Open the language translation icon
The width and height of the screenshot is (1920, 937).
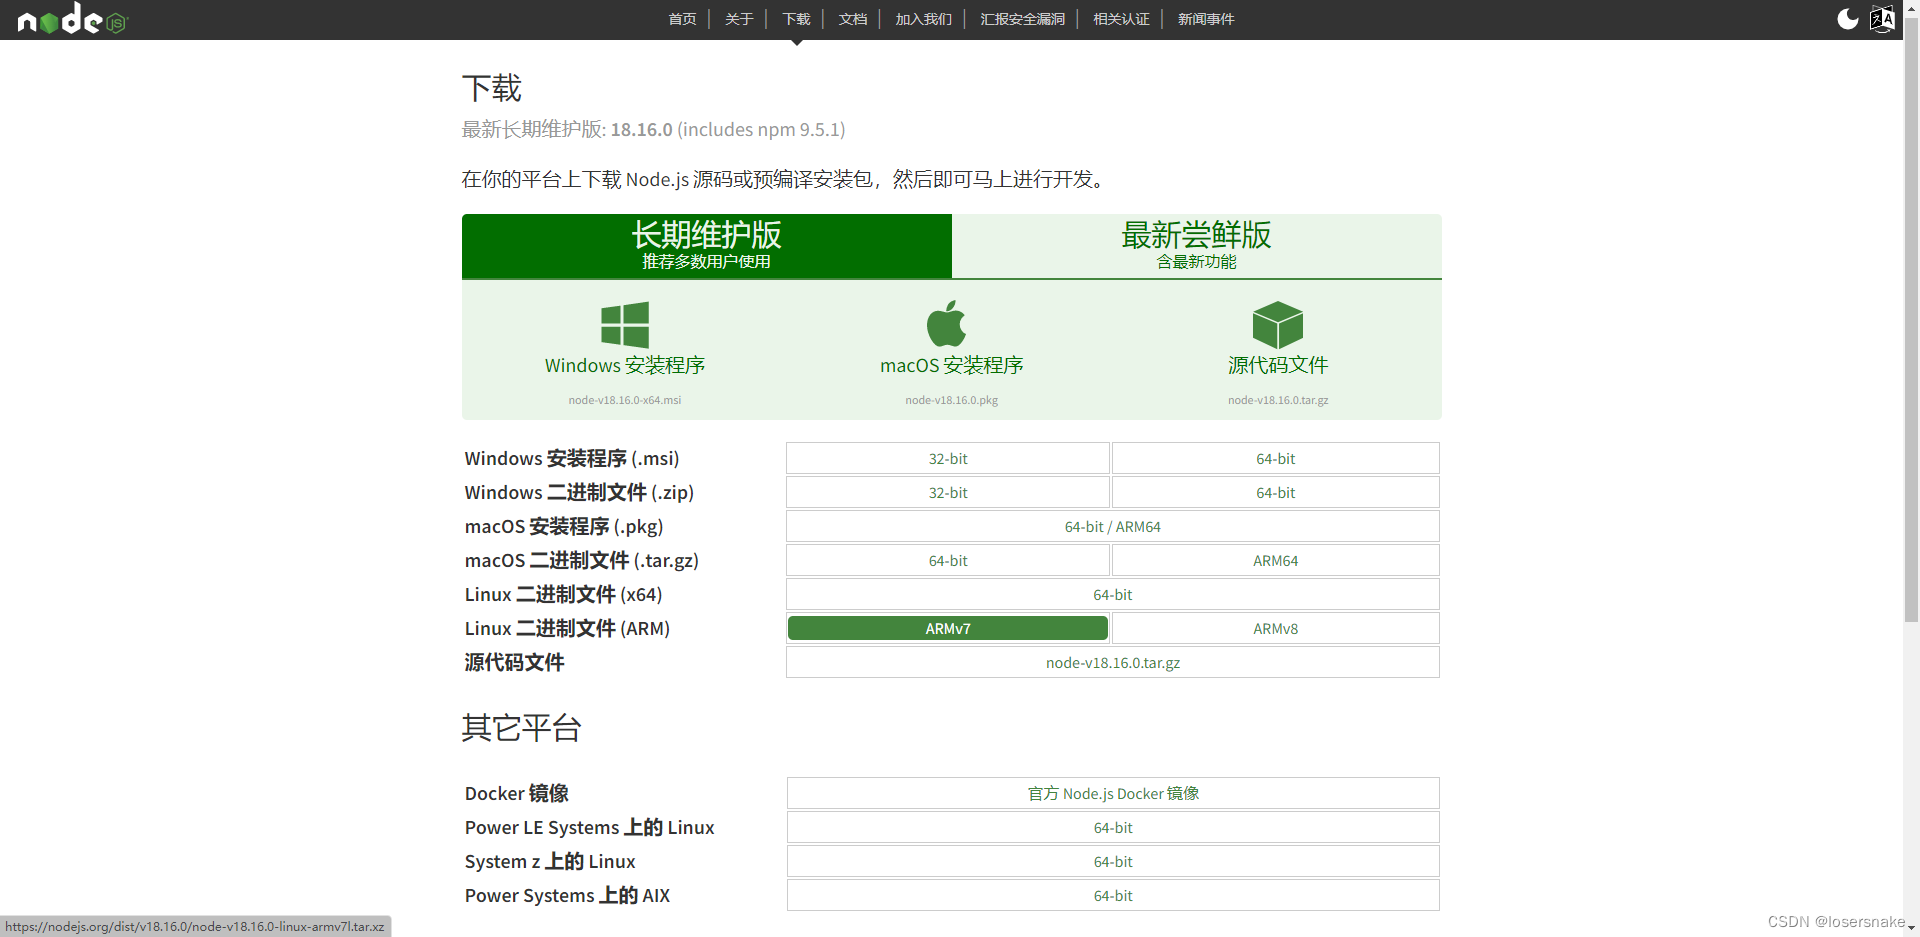[1882, 19]
